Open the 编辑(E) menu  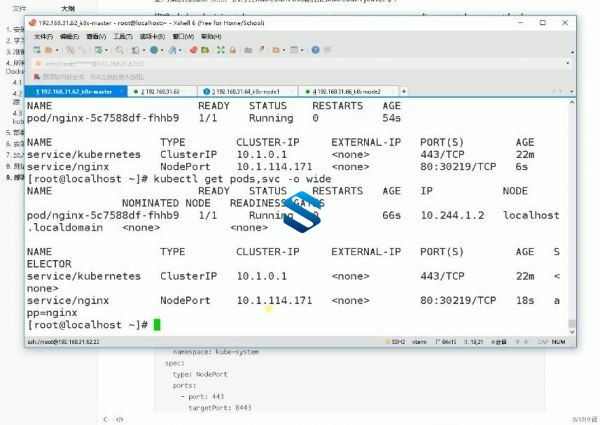coord(69,37)
